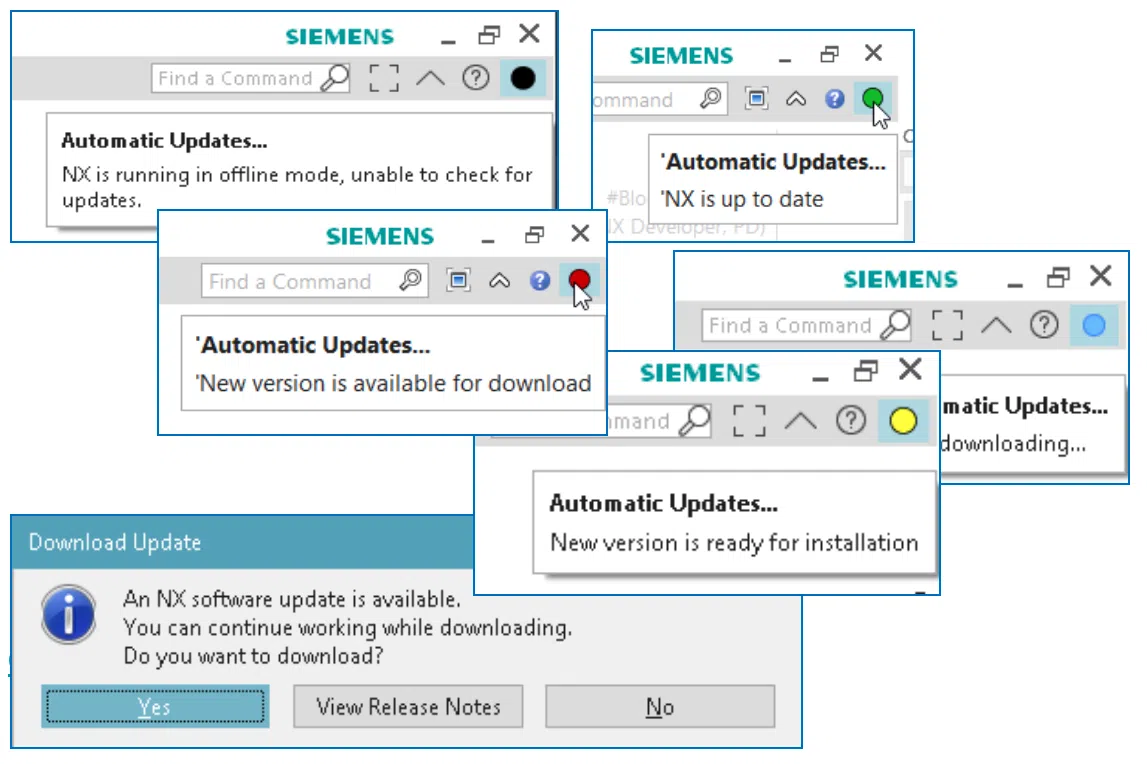The image size is (1147, 764).
Task: Focus Find a Command field, black-indicator window
Action: click(x=250, y=78)
